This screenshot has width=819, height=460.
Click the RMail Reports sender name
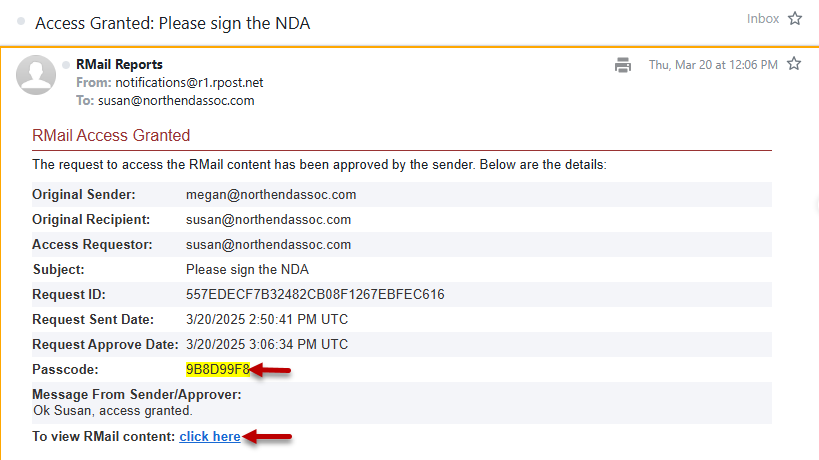click(119, 65)
